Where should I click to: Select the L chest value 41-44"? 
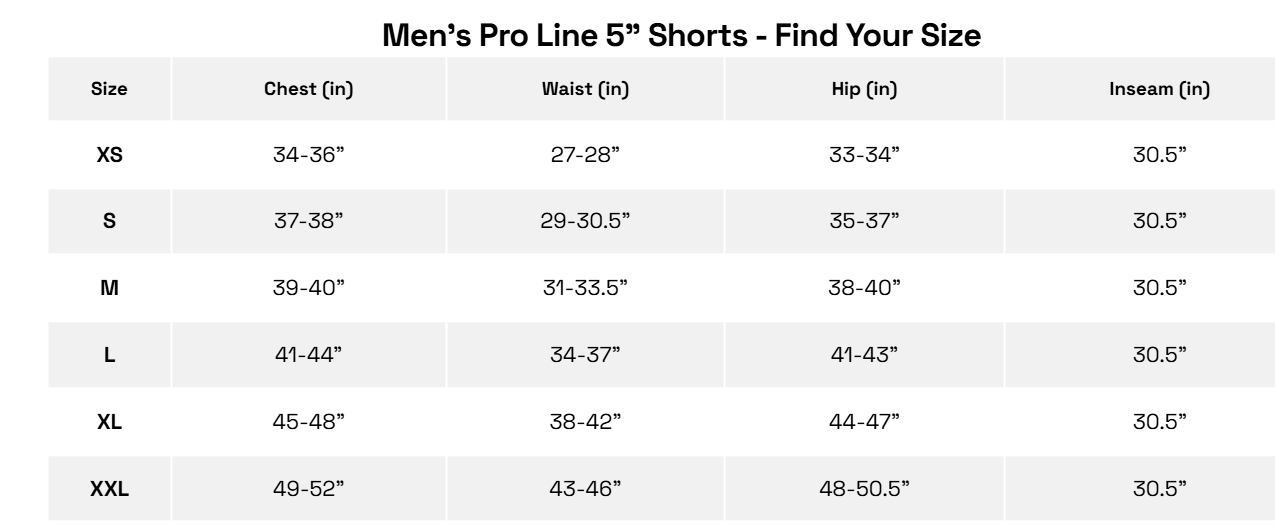click(308, 355)
